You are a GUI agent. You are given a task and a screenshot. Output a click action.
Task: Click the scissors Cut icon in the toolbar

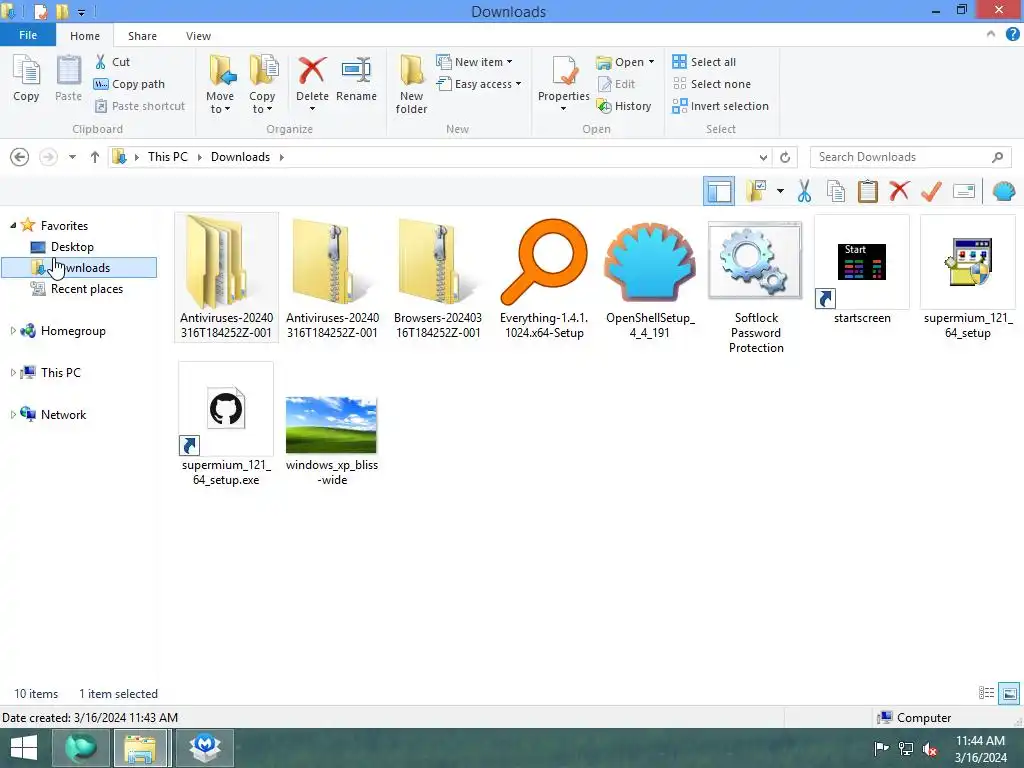805,191
